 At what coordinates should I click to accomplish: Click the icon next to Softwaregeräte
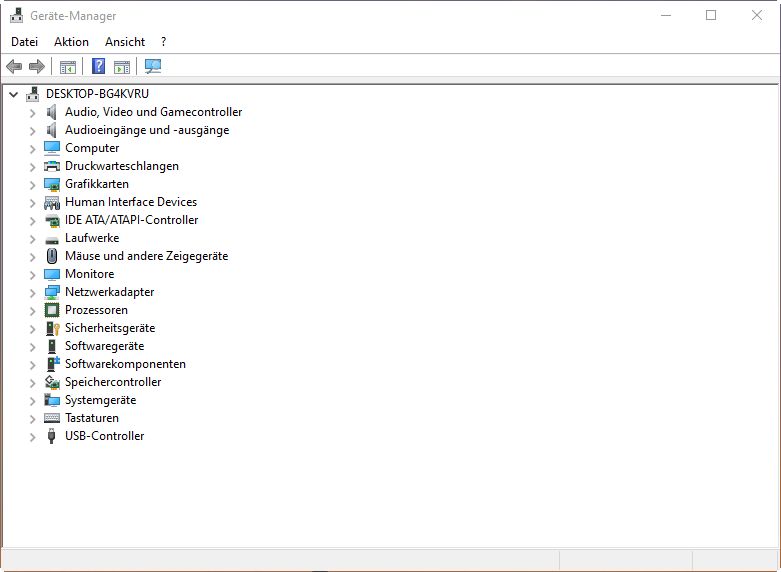(x=52, y=346)
